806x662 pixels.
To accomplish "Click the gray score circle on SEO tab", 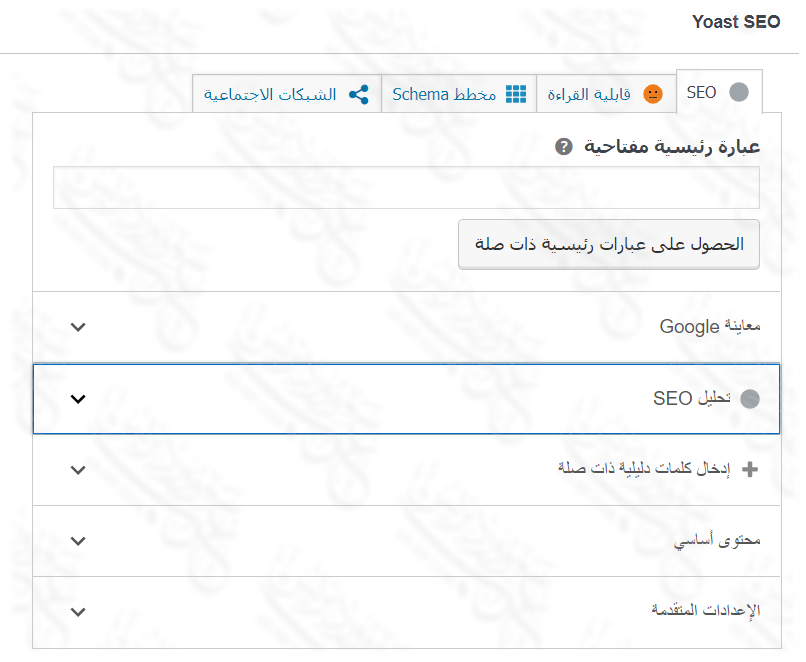I will coord(739,93).
